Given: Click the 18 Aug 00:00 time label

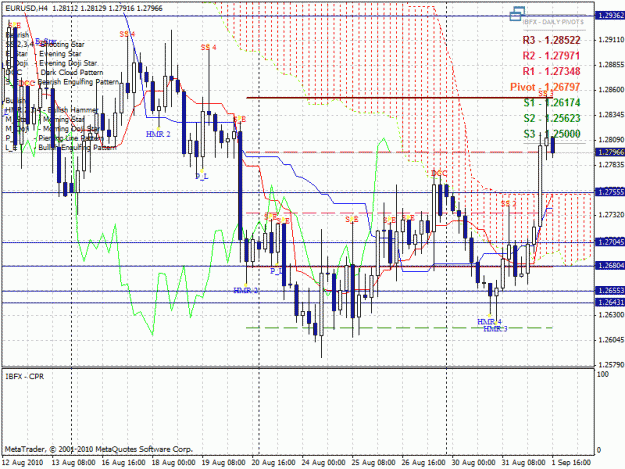Looking at the screenshot, I should pos(173,462).
